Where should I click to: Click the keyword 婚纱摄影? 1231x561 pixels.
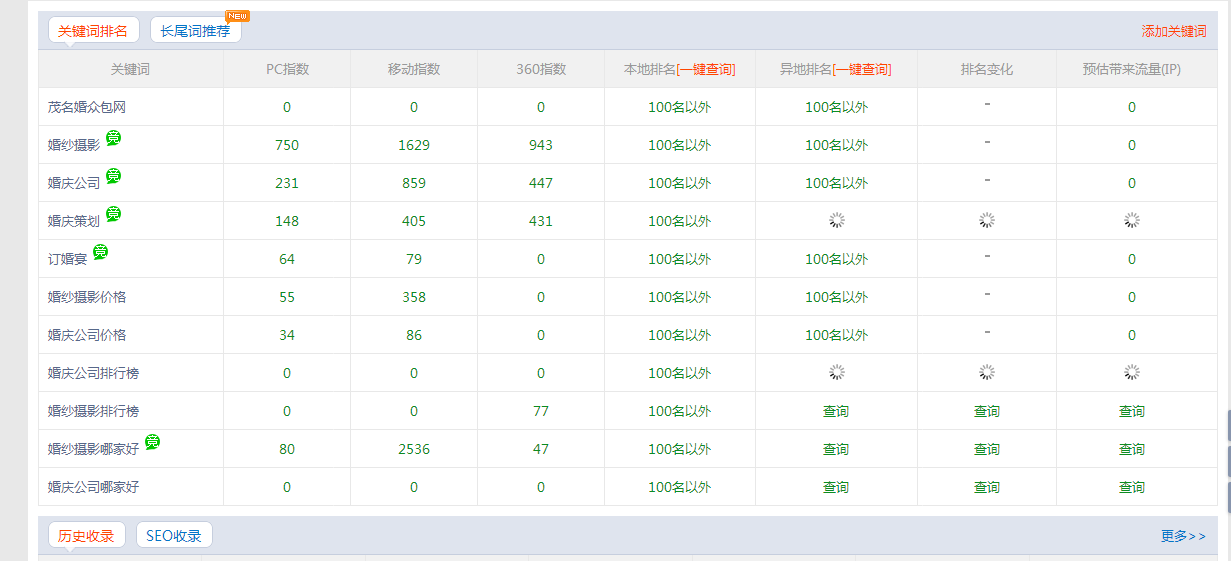click(74, 145)
